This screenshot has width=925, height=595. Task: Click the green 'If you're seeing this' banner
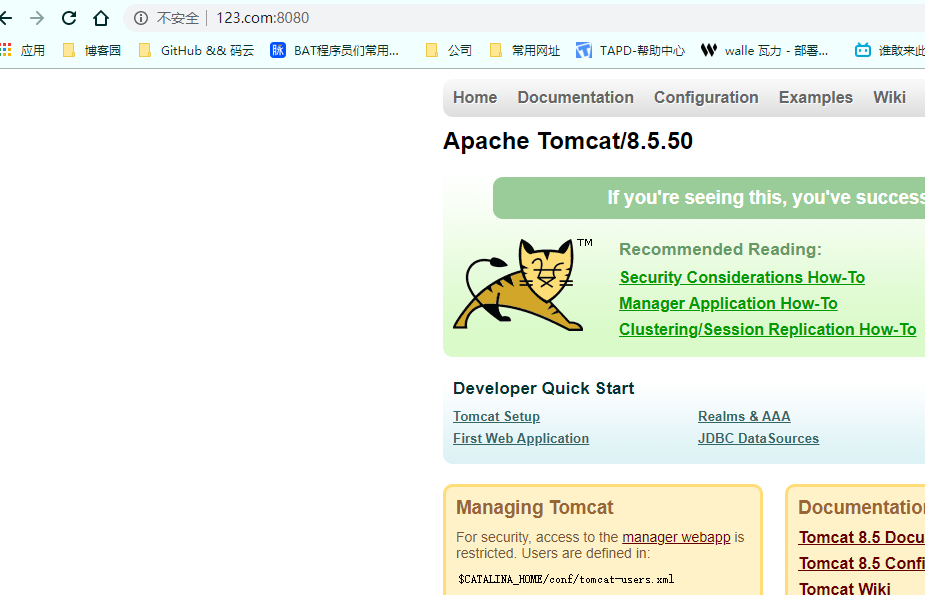coord(709,198)
